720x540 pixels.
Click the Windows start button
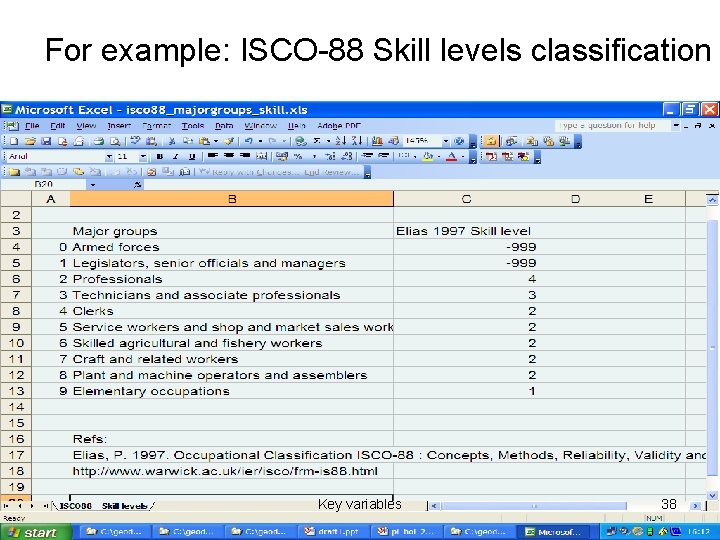pyautogui.click(x=36, y=532)
